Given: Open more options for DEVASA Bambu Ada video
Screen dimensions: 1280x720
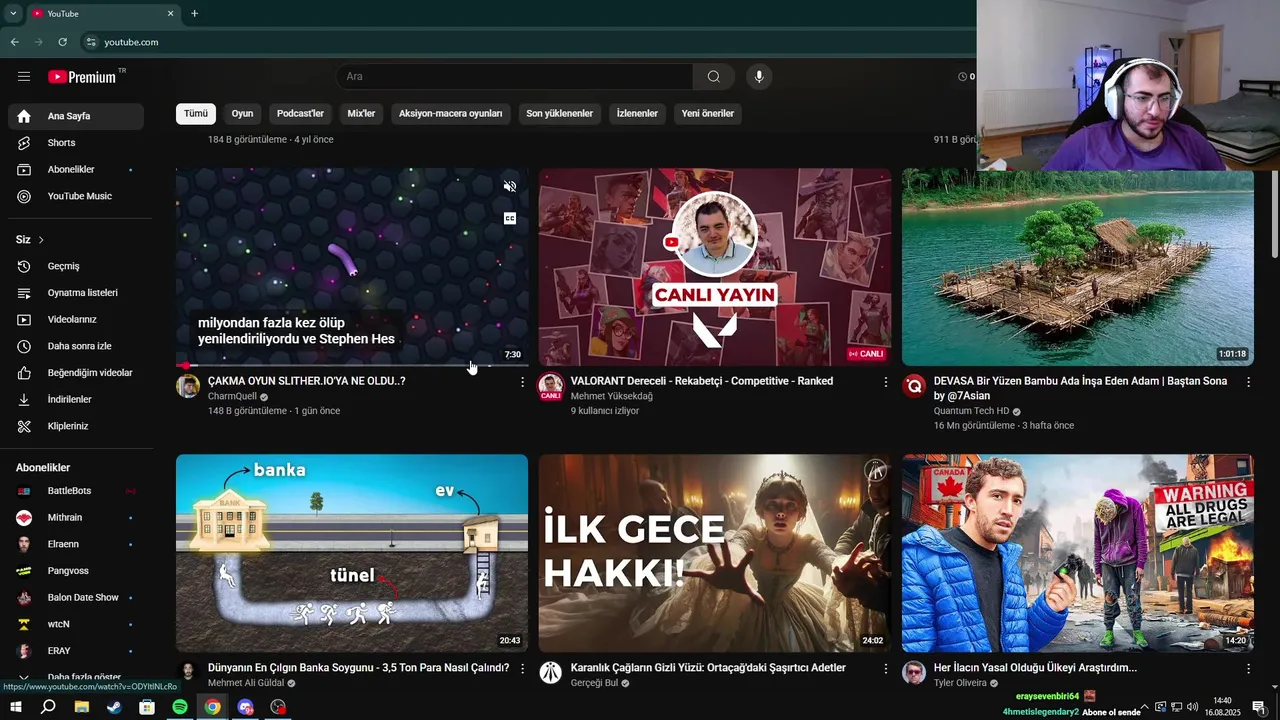Looking at the screenshot, I should pyautogui.click(x=1248, y=382).
